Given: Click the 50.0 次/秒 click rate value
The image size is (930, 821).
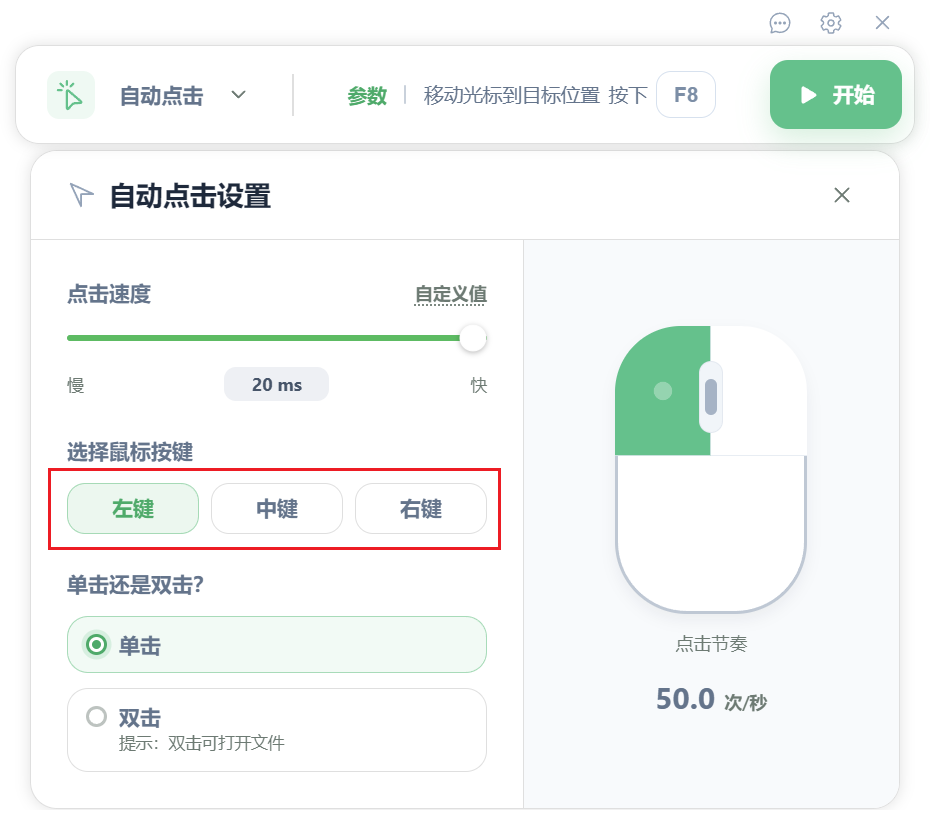Looking at the screenshot, I should click(711, 699).
